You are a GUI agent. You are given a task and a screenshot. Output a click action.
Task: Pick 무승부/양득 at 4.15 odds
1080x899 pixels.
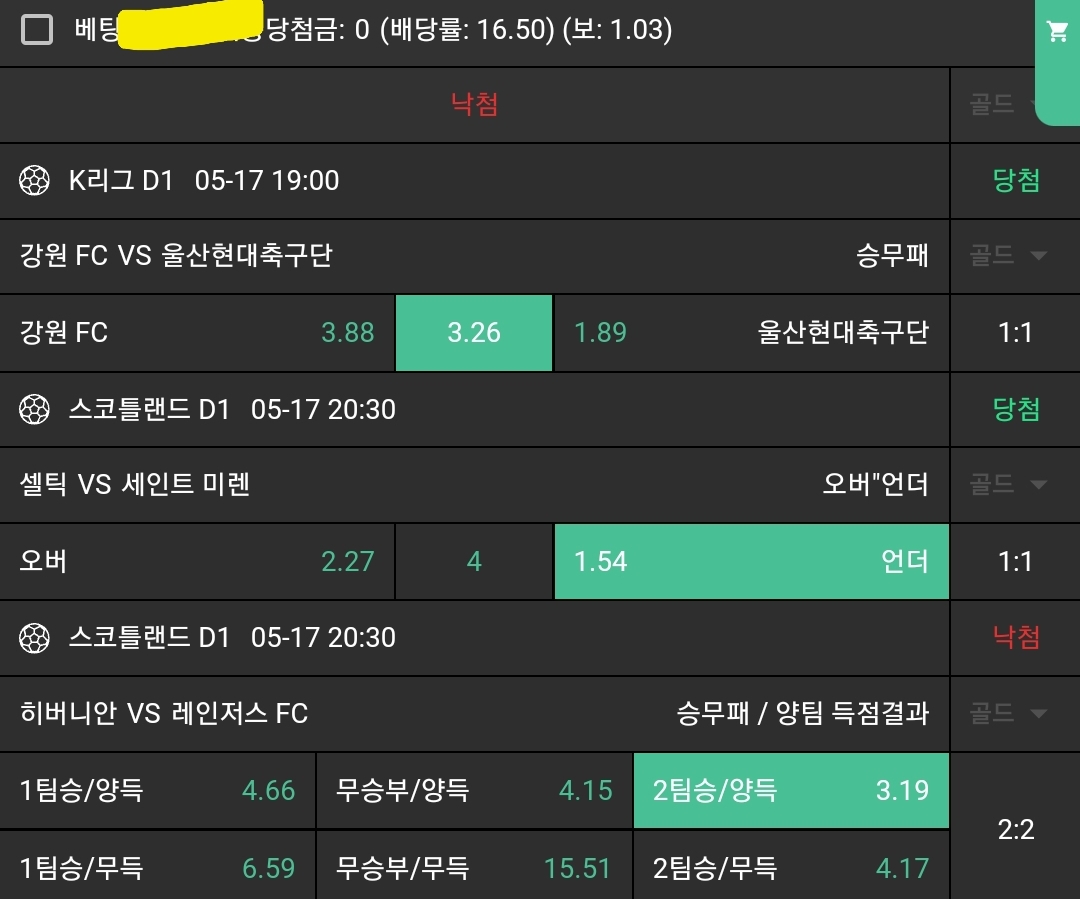[474, 791]
